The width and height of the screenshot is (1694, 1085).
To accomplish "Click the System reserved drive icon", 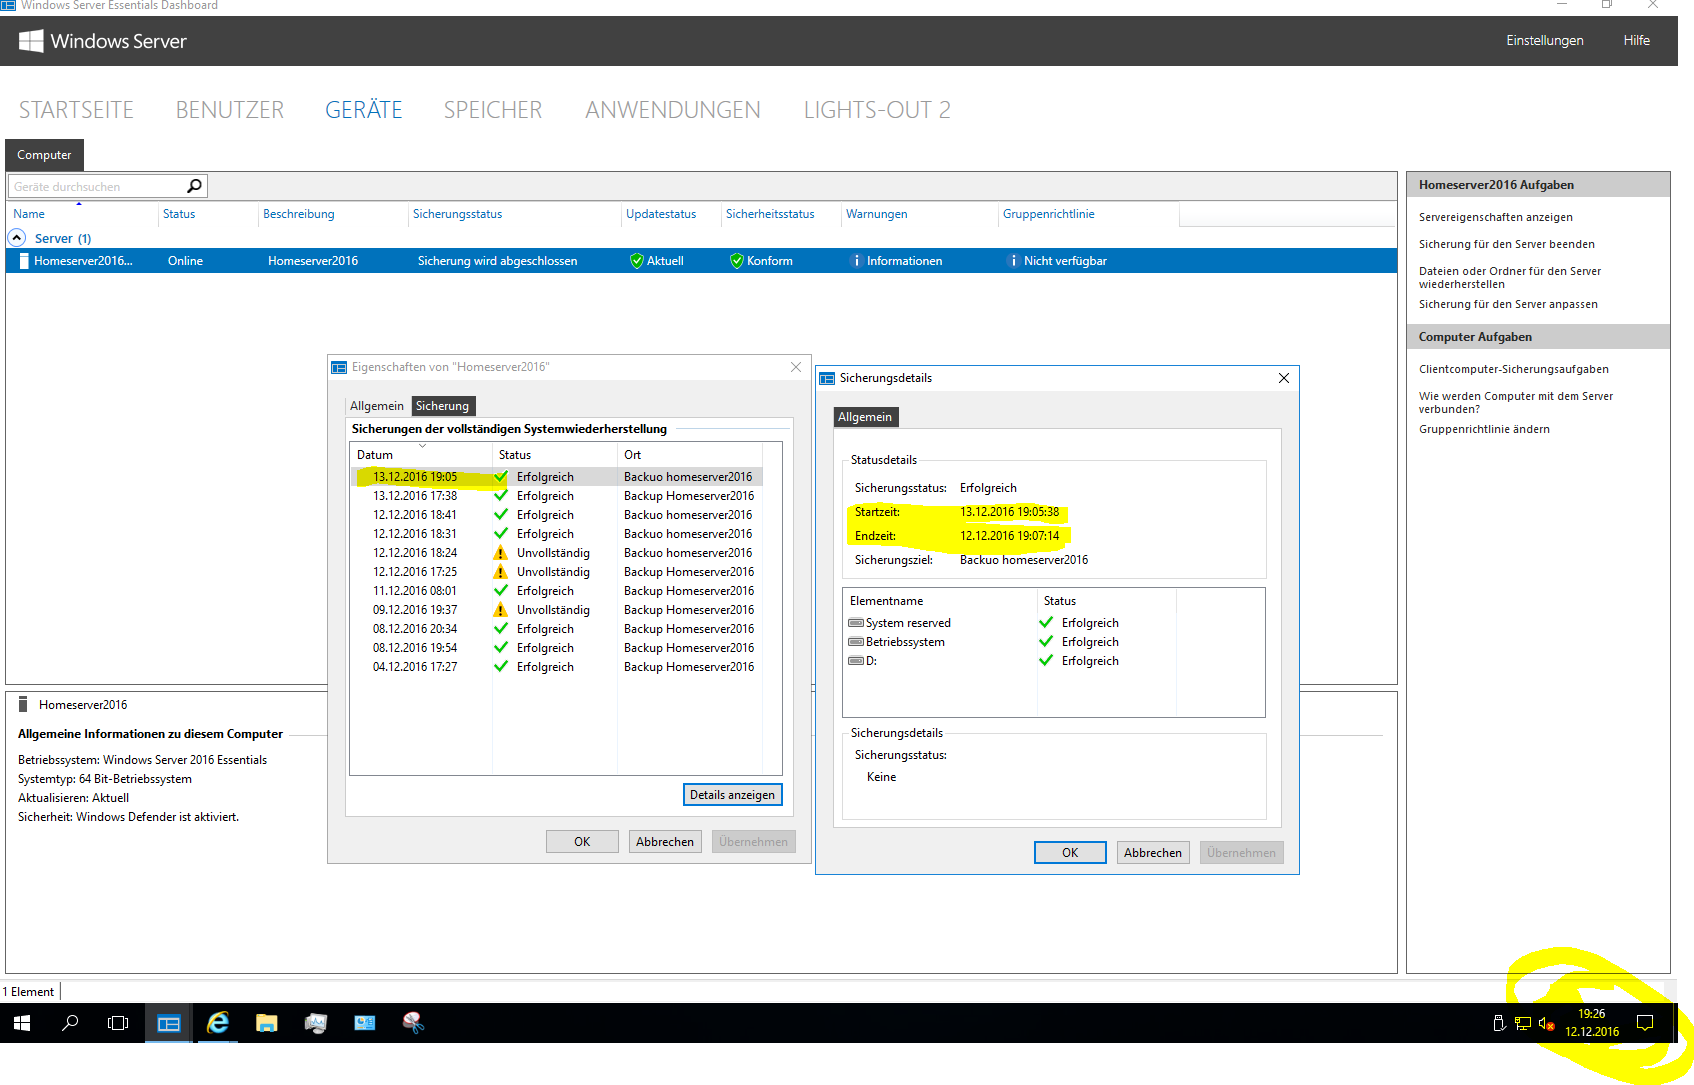I will coord(856,623).
